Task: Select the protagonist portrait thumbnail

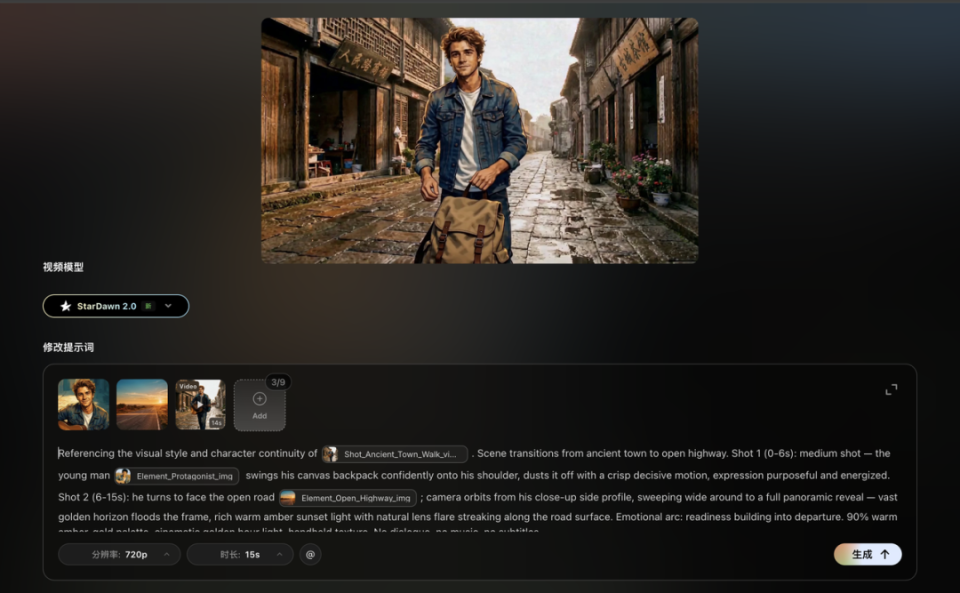Action: pyautogui.click(x=84, y=405)
